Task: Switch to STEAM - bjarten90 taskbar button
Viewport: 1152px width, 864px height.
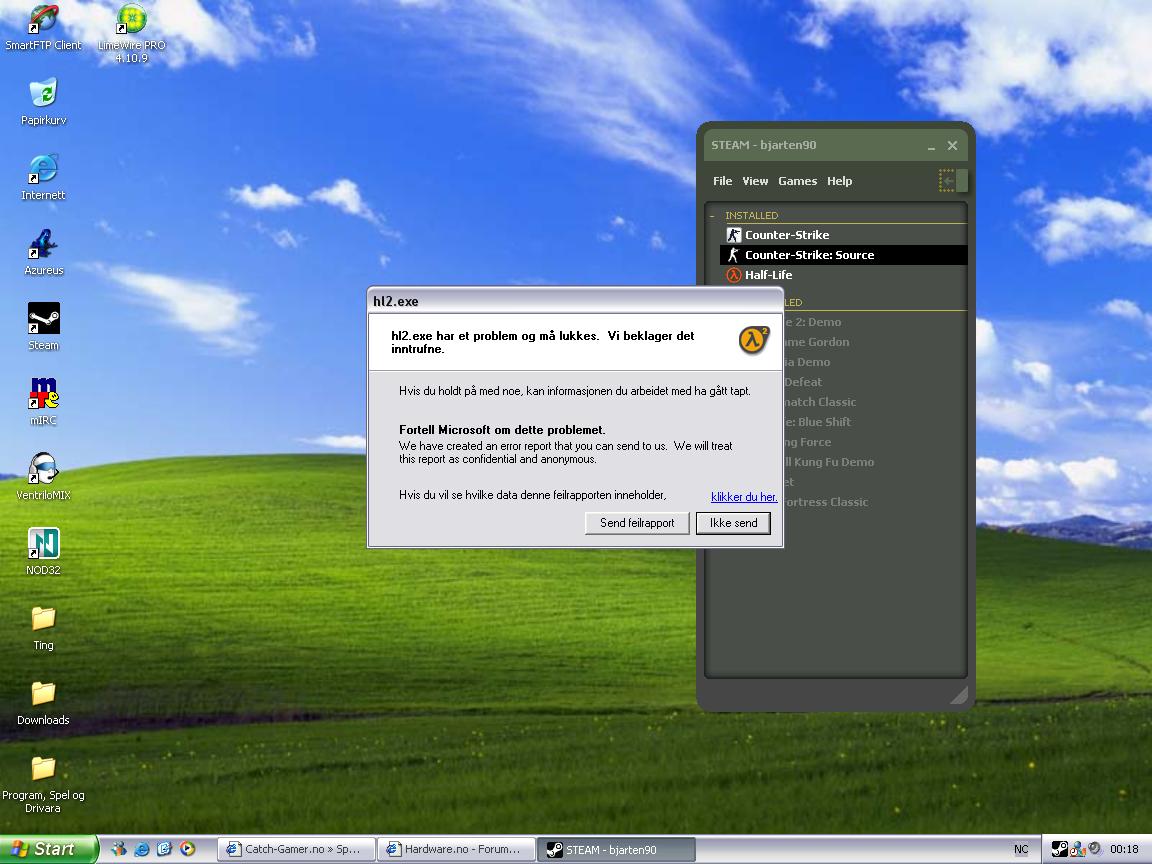Action: coord(616,849)
